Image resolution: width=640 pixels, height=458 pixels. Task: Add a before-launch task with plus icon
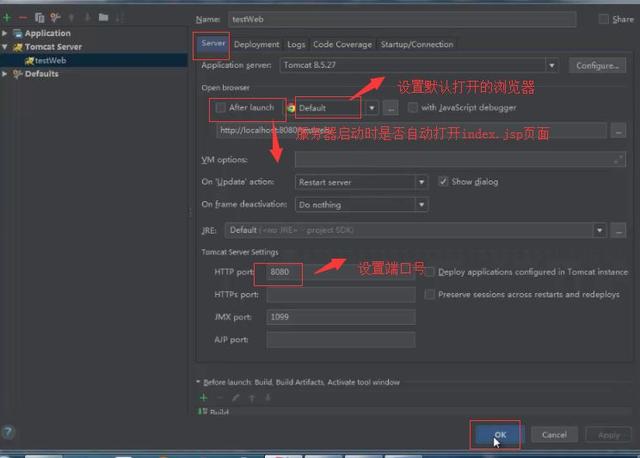coord(204,397)
